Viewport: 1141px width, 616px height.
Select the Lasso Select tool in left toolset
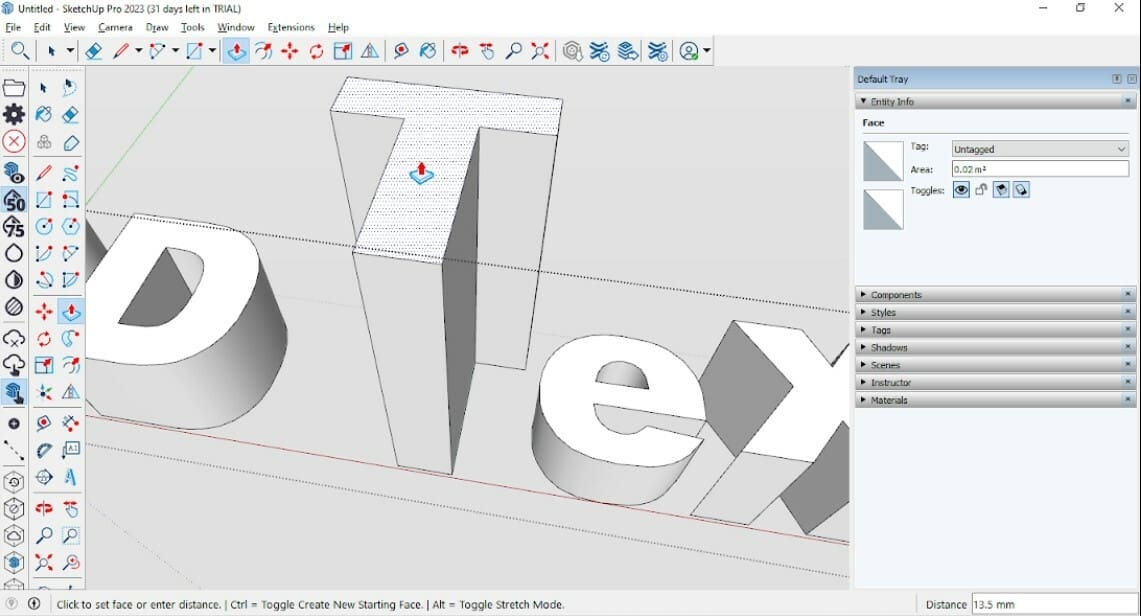(x=70, y=87)
